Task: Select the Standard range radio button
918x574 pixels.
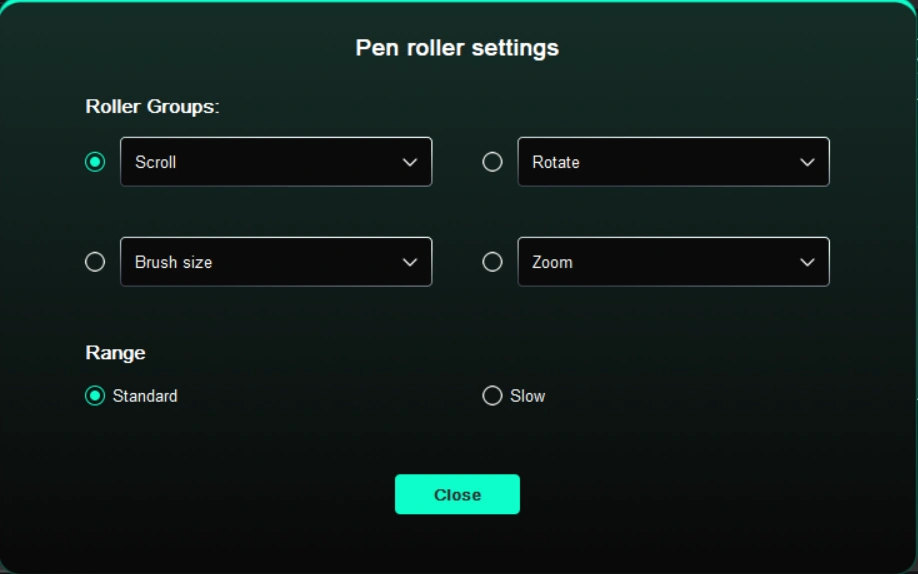Action: pyautogui.click(x=95, y=396)
